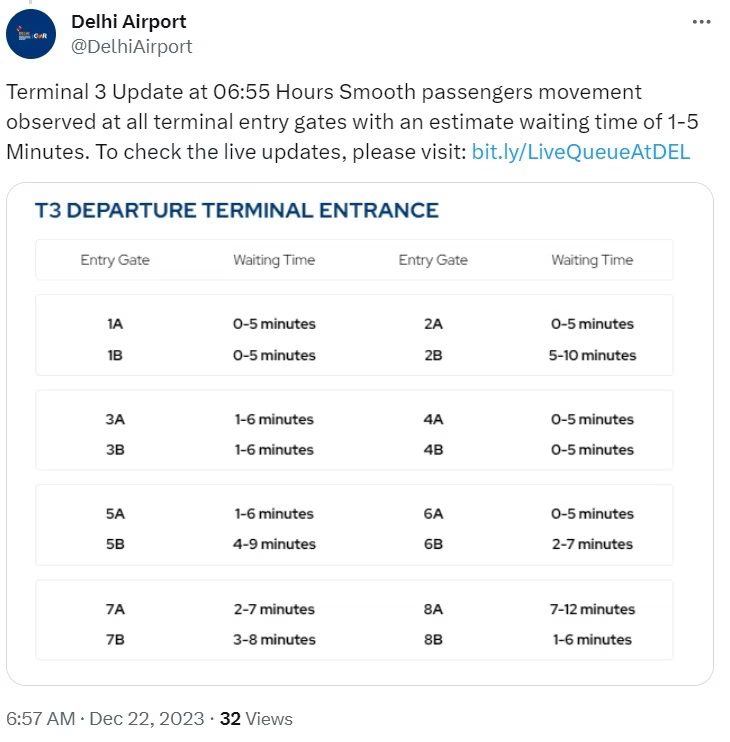730x742 pixels.
Task: Click gate 5B's 4-9 minutes wait time
Action: (x=275, y=544)
